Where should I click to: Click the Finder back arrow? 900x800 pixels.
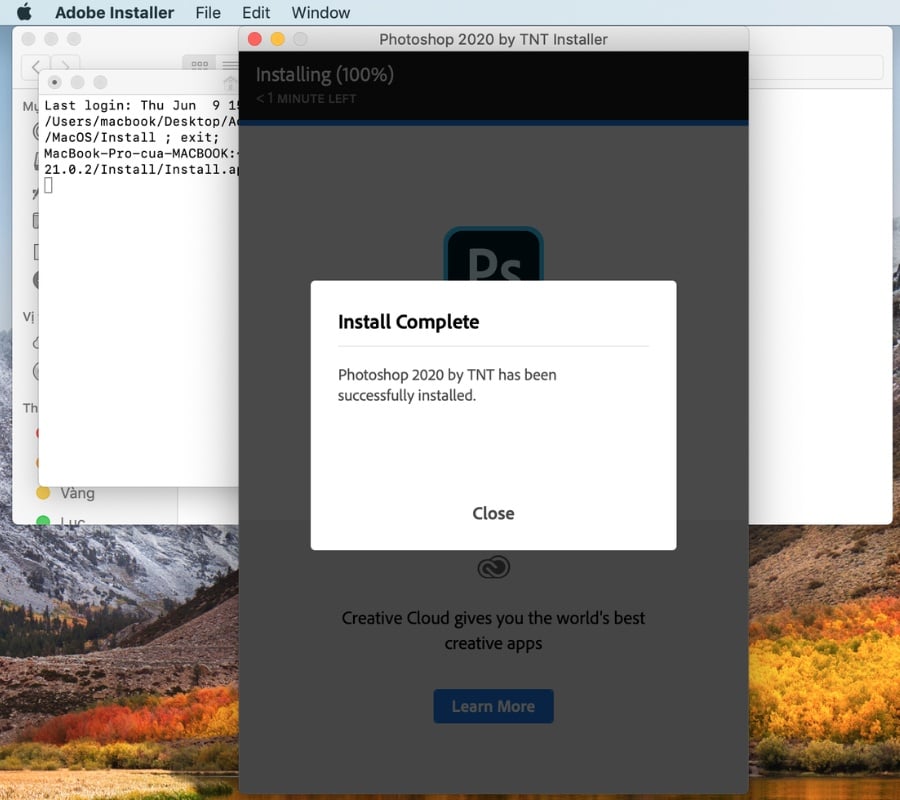click(36, 67)
